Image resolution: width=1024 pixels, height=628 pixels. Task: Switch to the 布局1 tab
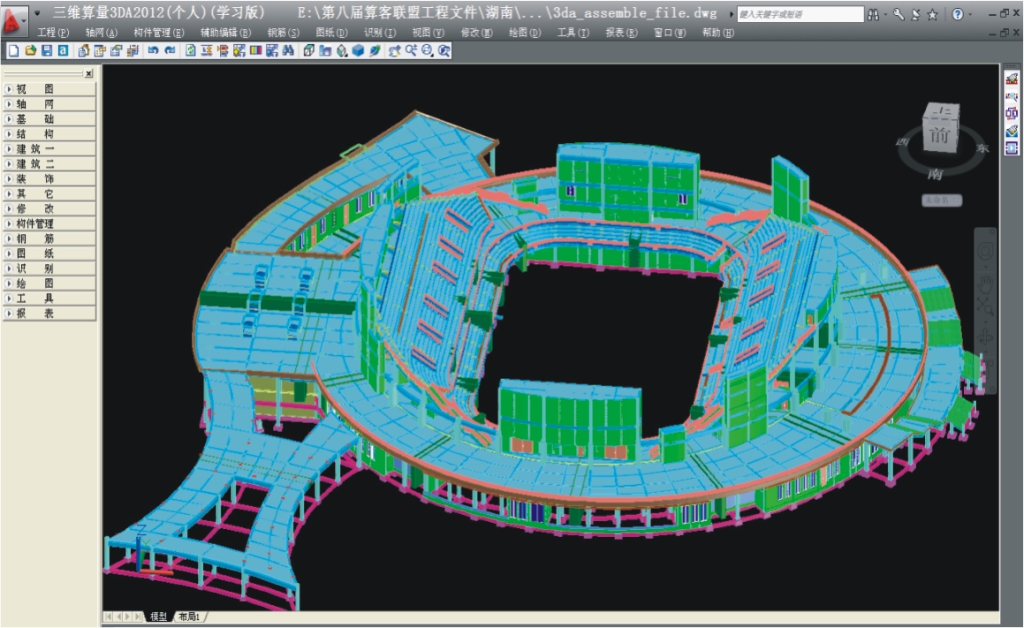(x=189, y=616)
